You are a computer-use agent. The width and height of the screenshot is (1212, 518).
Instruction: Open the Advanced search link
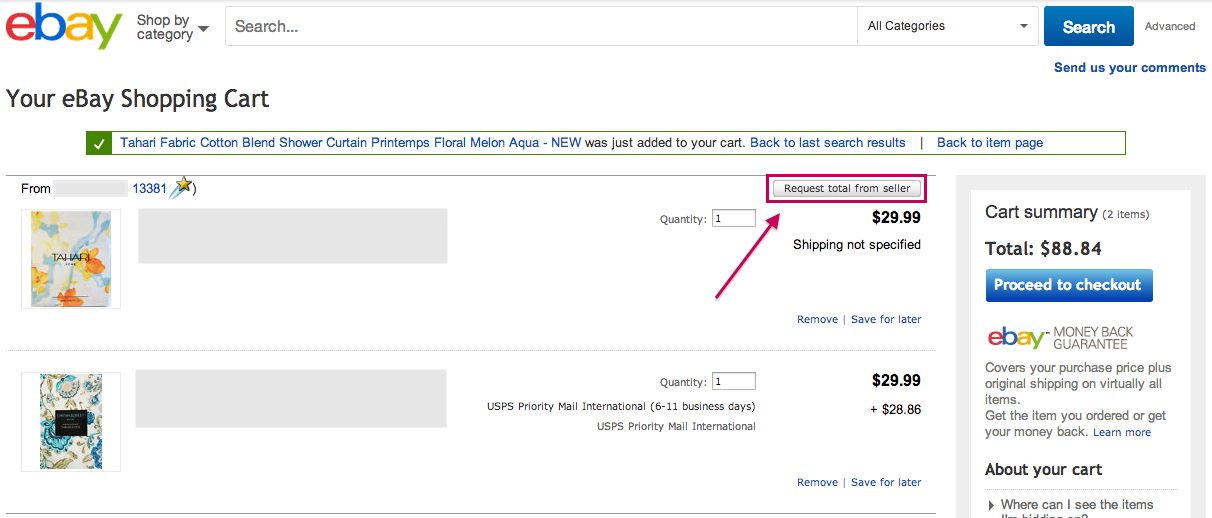[x=1170, y=26]
